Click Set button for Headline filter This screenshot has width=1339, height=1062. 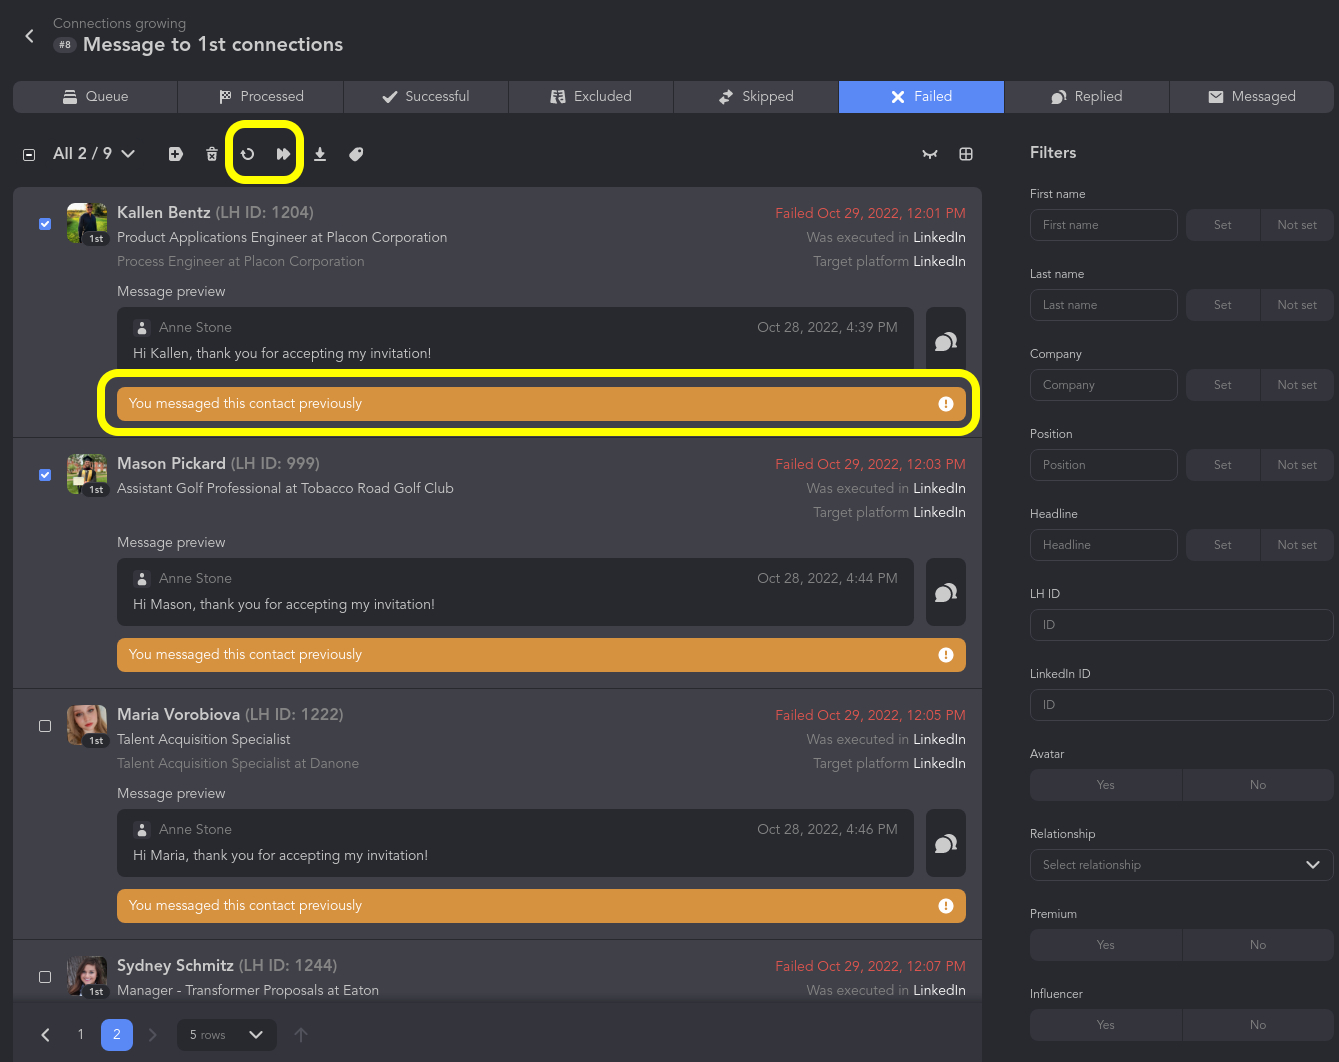pyautogui.click(x=1223, y=545)
